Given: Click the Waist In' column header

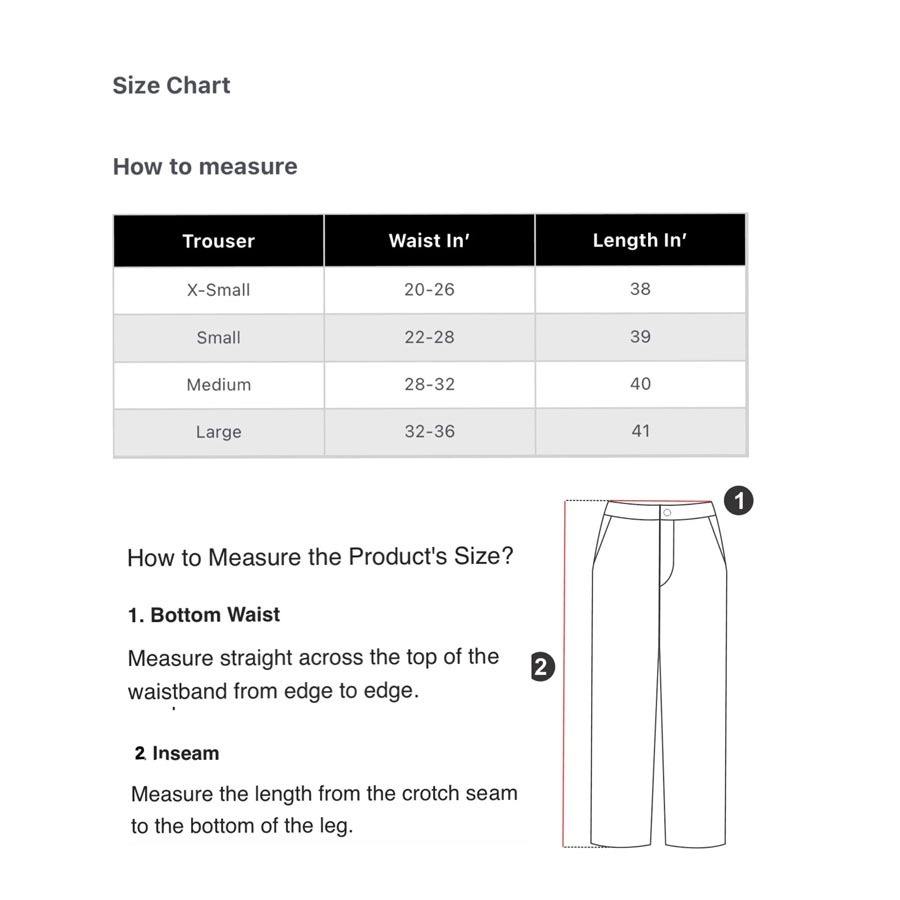Looking at the screenshot, I should [x=429, y=240].
